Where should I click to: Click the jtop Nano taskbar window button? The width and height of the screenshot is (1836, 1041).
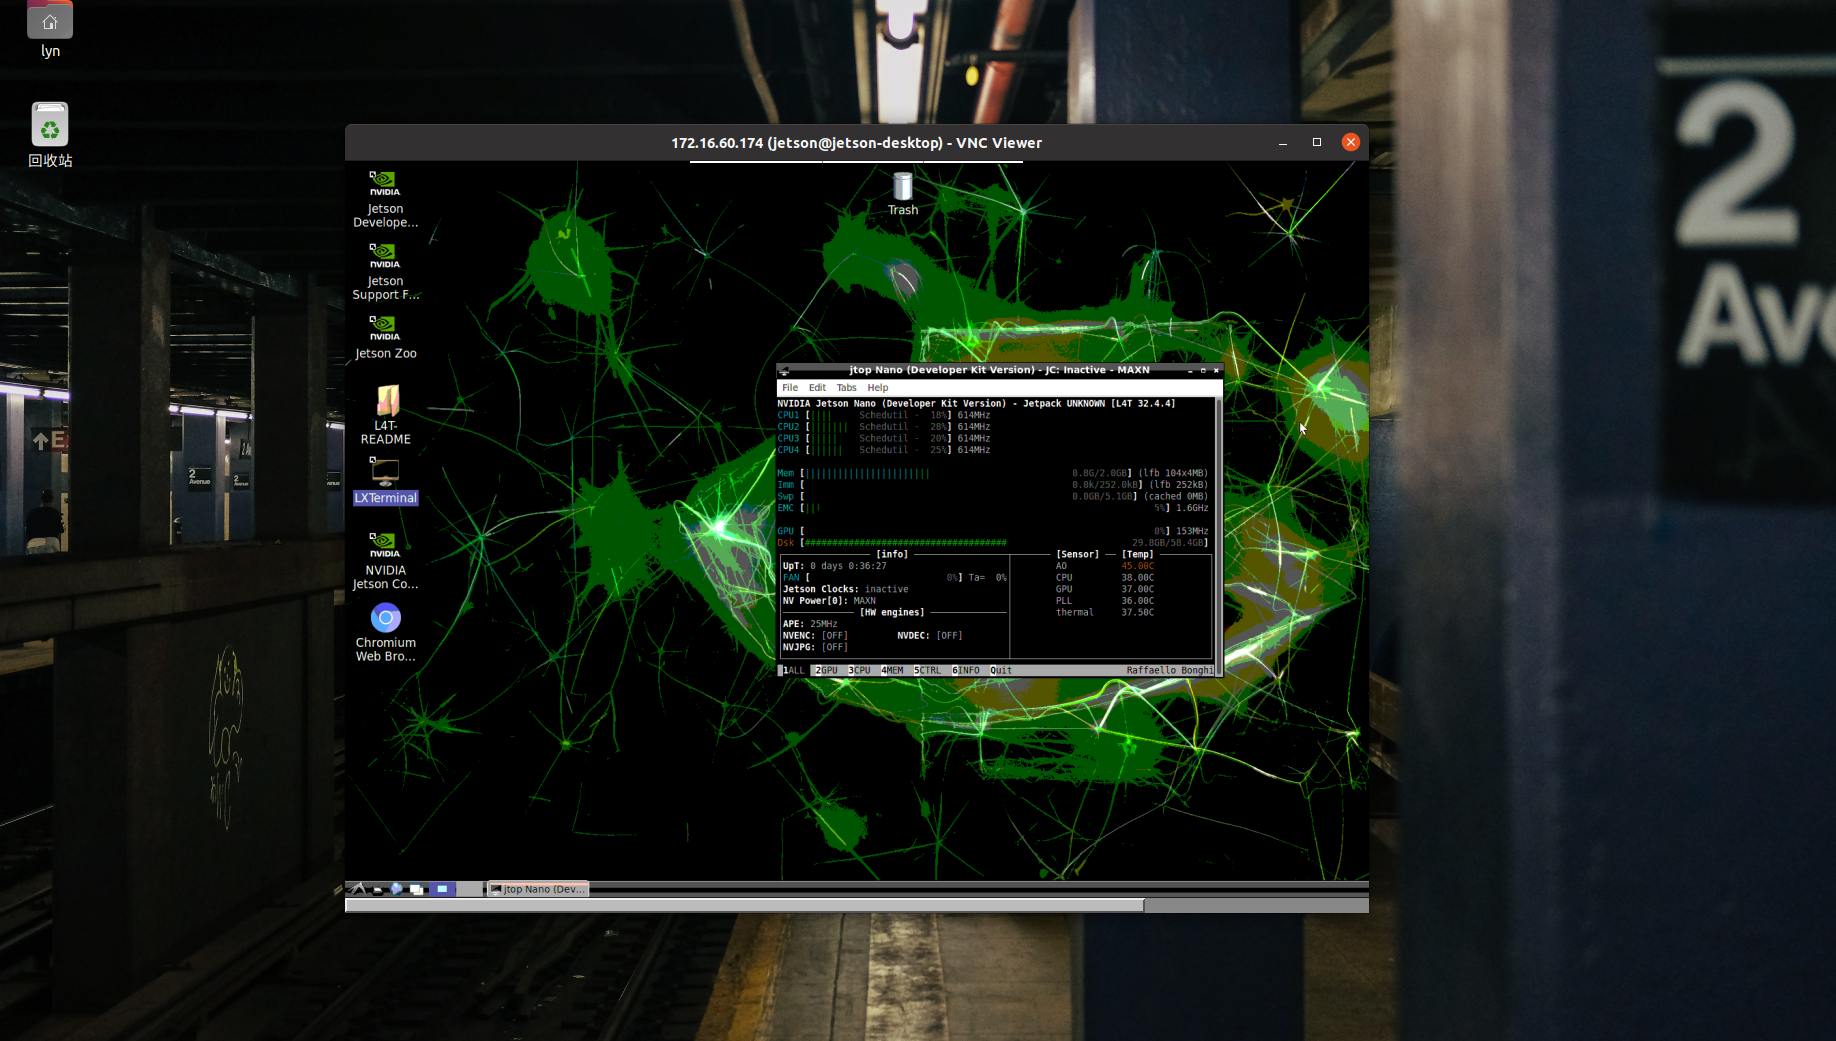tap(538, 889)
